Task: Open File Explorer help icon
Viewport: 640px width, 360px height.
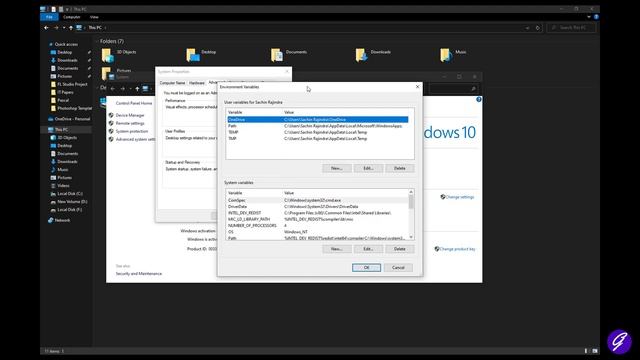Action: [x=596, y=17]
